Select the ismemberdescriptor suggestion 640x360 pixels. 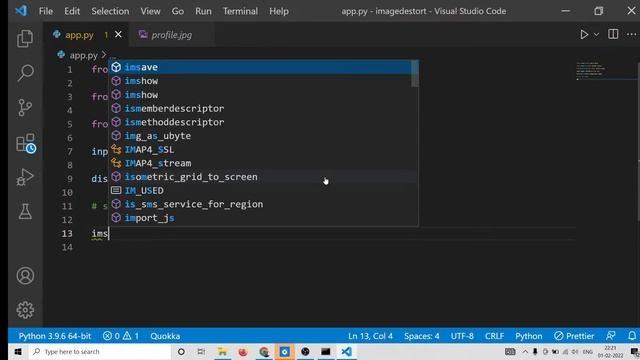[260, 108]
